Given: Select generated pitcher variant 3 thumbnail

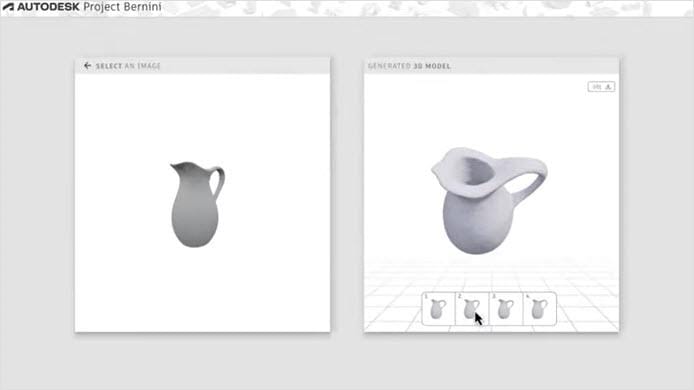Looking at the screenshot, I should [506, 309].
